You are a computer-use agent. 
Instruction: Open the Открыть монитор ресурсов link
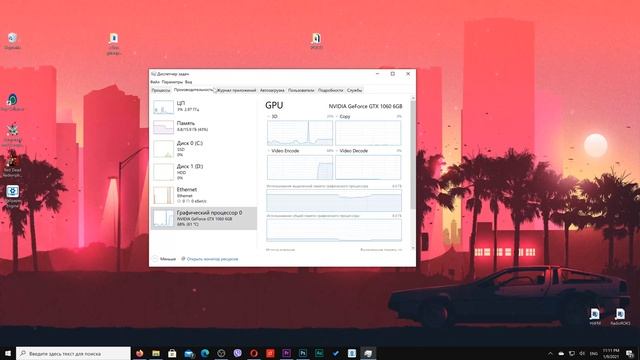click(x=209, y=259)
